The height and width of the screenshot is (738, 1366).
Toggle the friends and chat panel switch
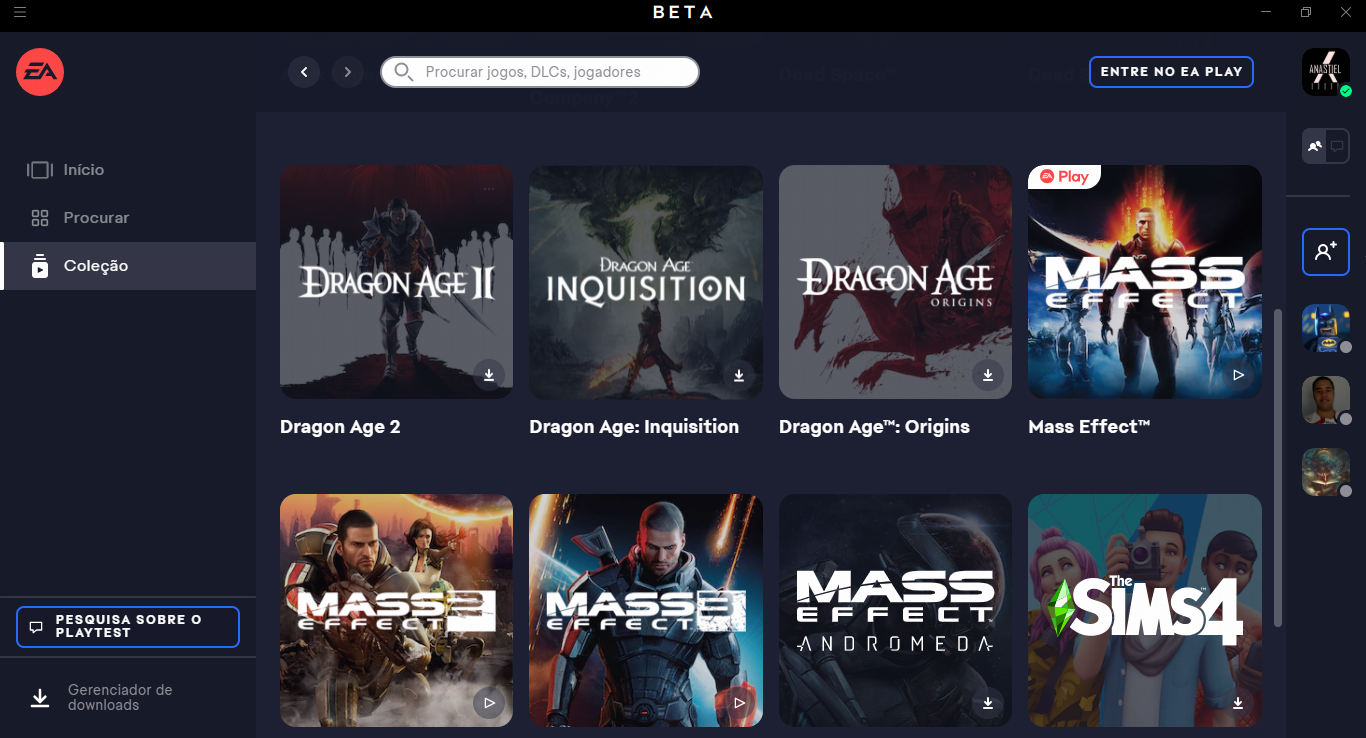[1326, 147]
